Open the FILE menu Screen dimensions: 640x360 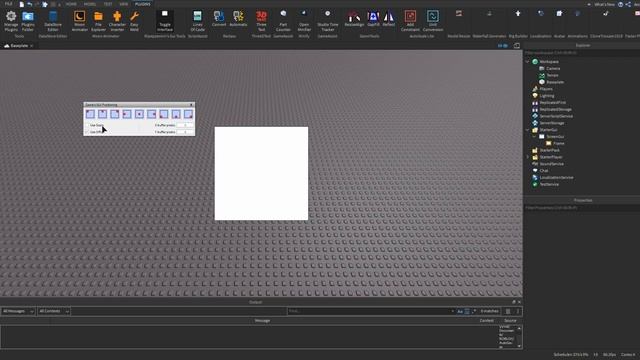coord(8,4)
